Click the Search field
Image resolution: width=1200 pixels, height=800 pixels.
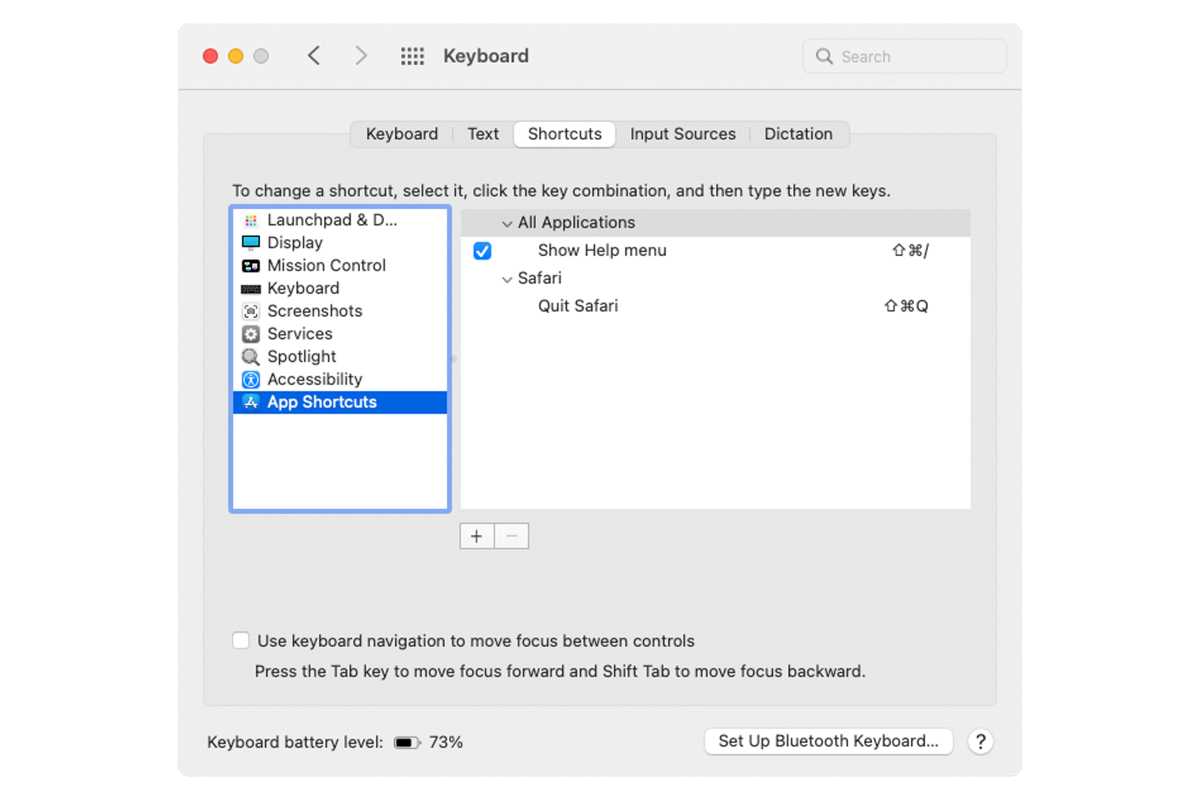pos(904,57)
